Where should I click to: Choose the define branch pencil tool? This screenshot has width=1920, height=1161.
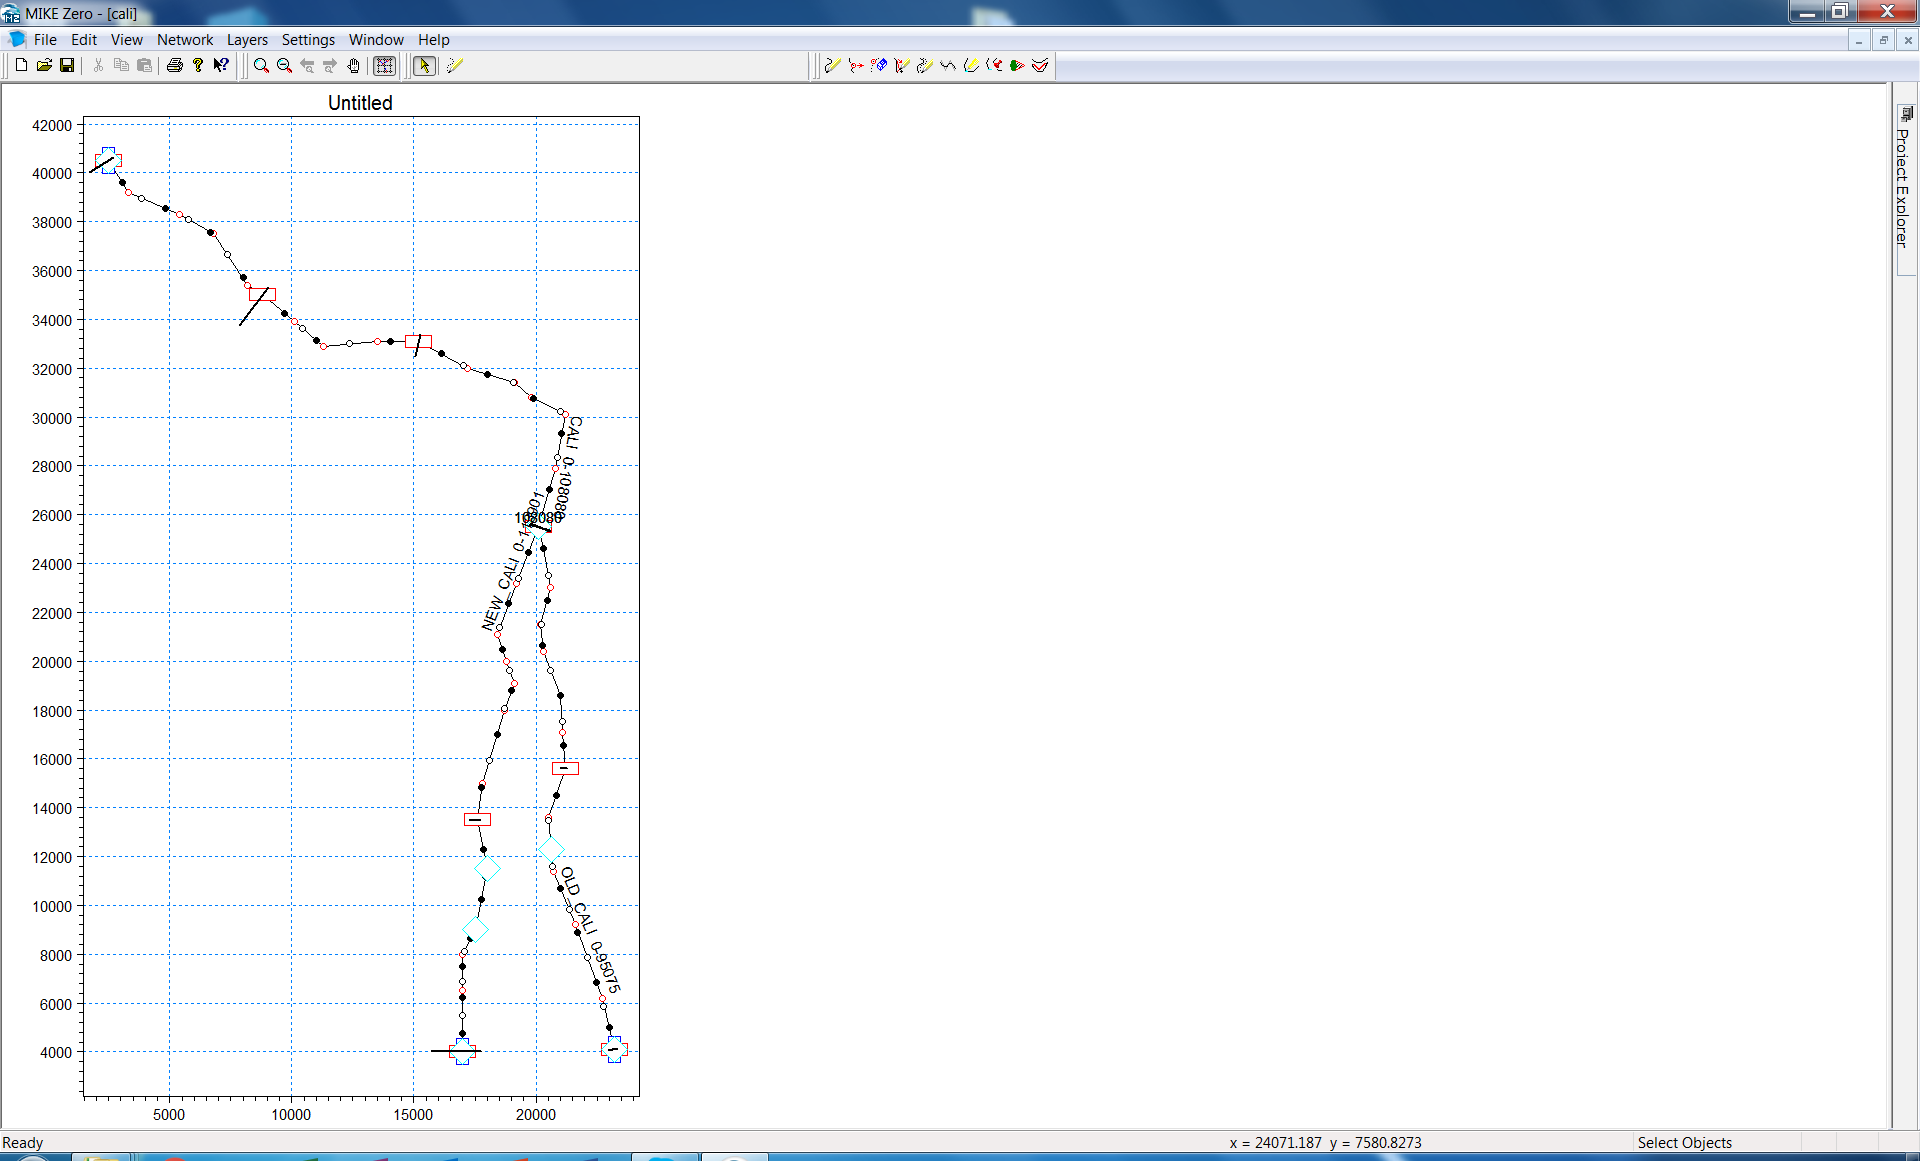tap(902, 65)
